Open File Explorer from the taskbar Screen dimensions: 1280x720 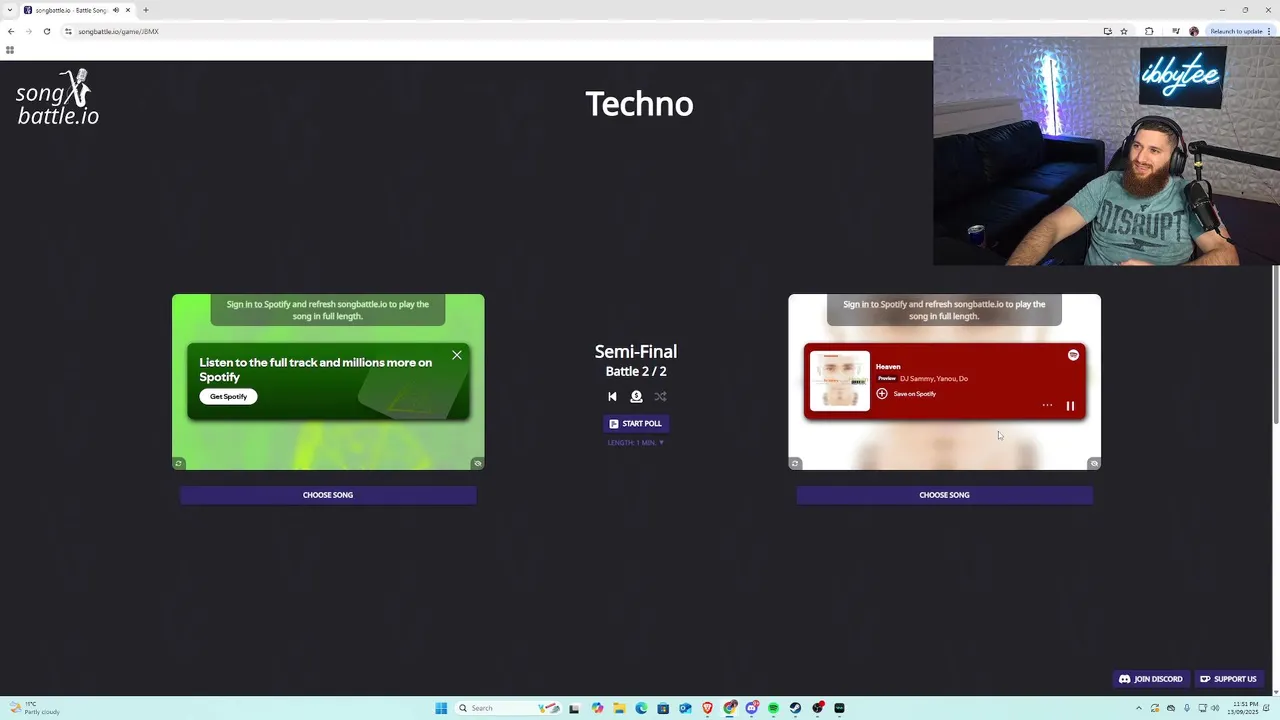point(619,708)
